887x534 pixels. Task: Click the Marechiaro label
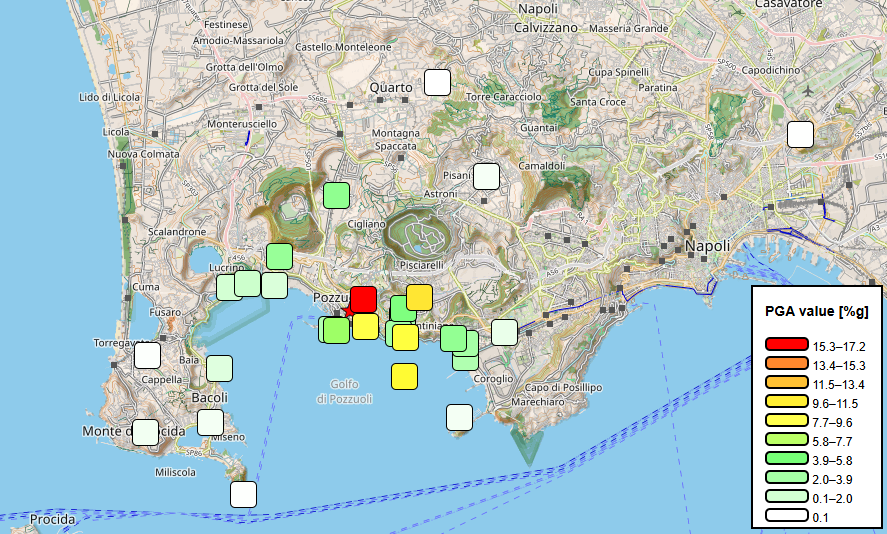pos(538,402)
